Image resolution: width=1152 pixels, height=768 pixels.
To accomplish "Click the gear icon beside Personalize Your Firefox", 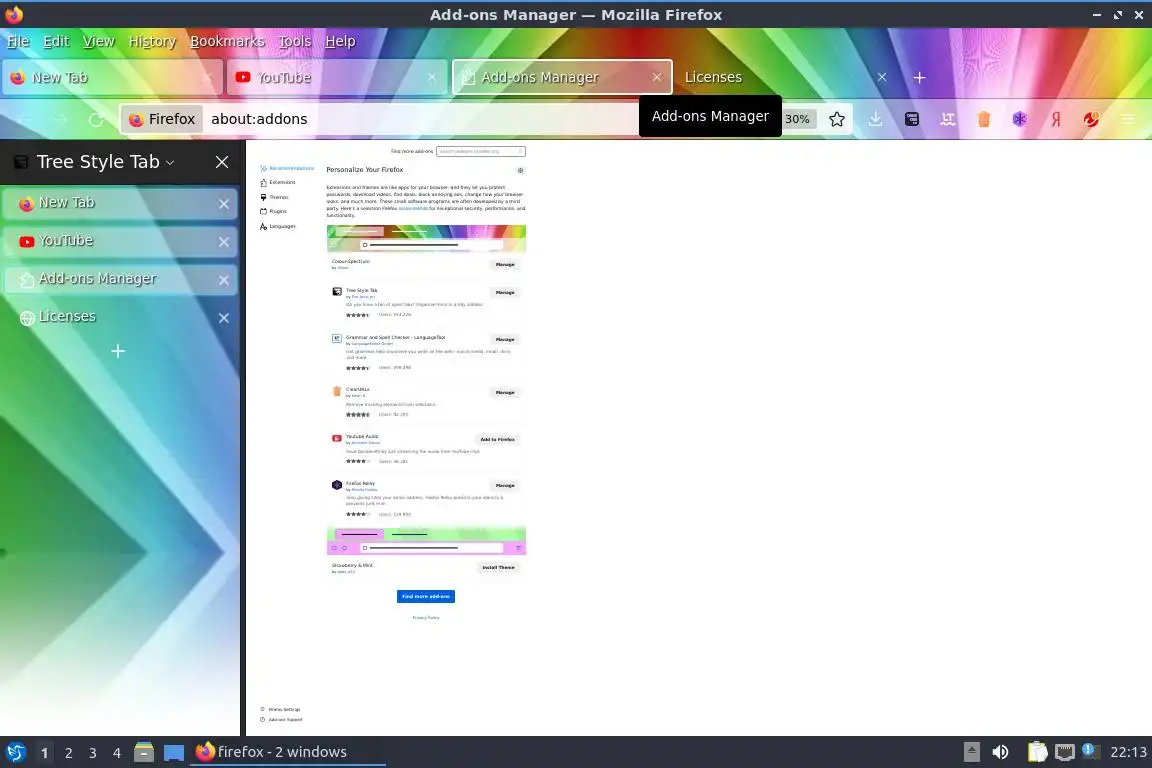I will point(520,171).
